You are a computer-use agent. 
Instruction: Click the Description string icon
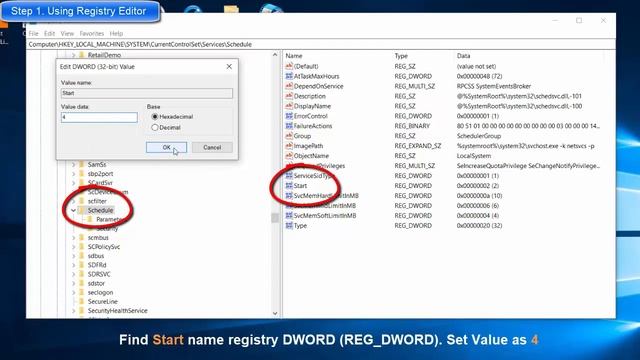click(x=289, y=96)
